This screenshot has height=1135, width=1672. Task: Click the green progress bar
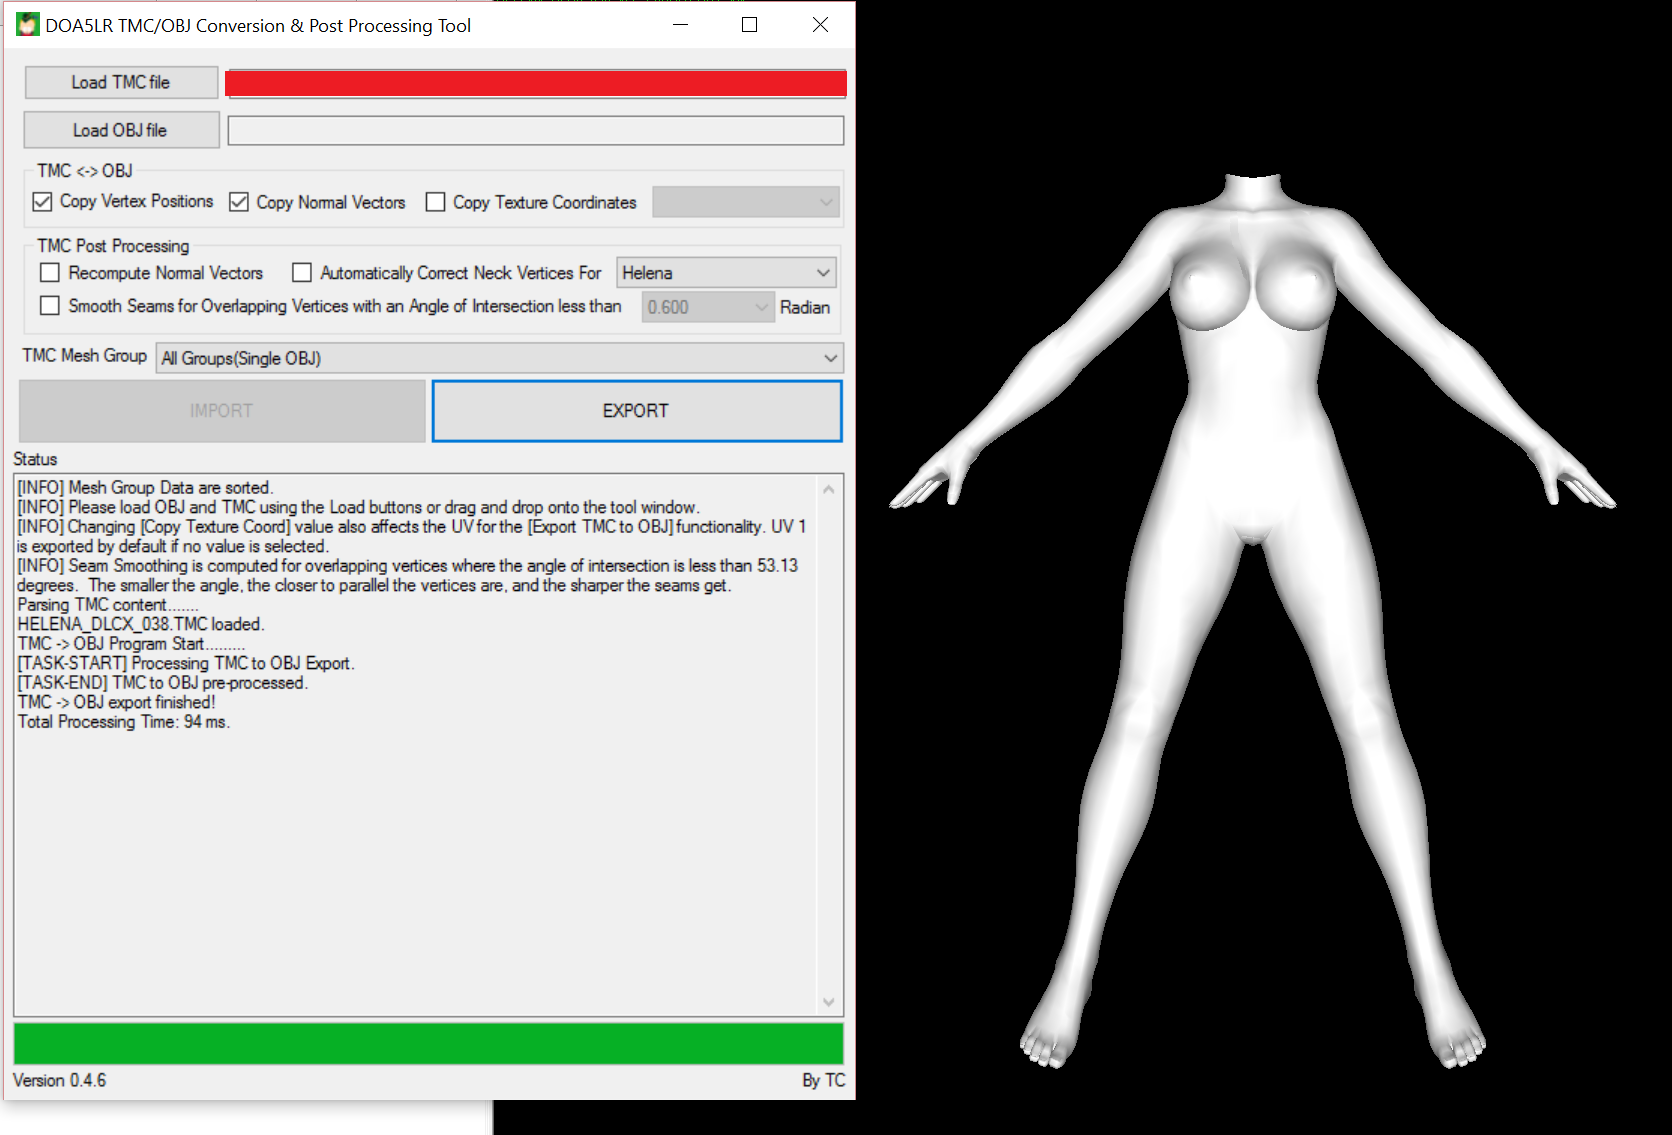click(x=428, y=1043)
